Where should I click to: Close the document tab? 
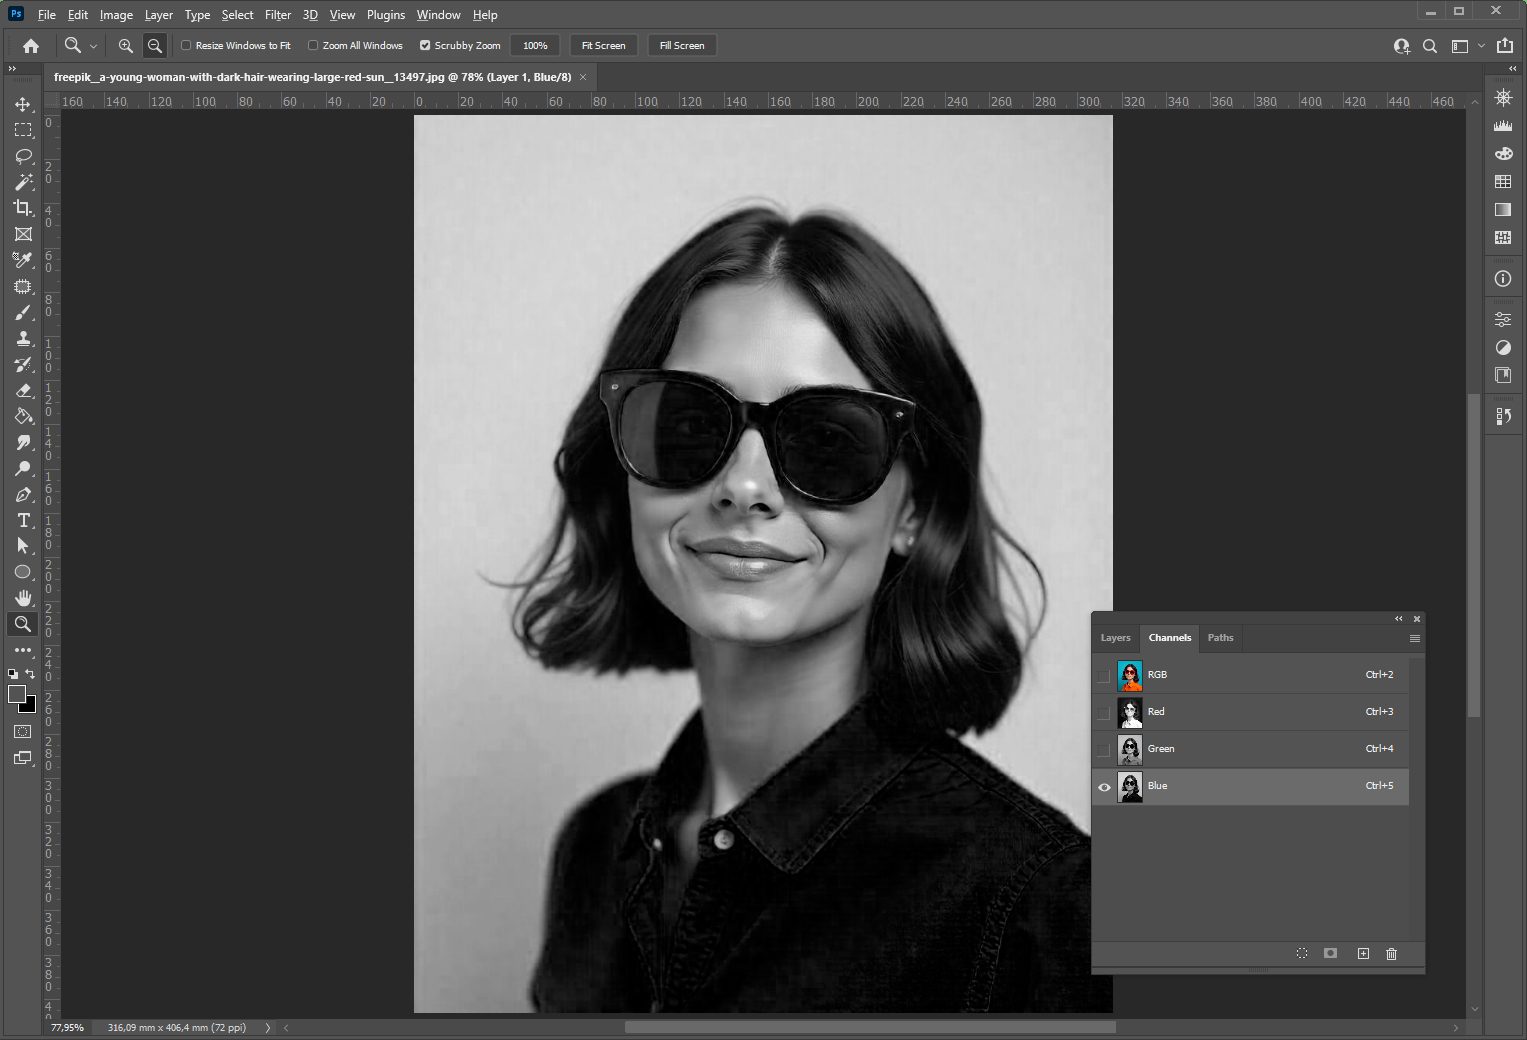coord(583,77)
